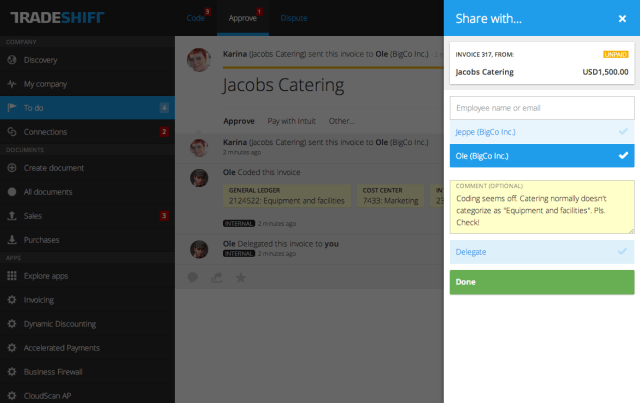The height and width of the screenshot is (403, 640).
Task: Click the Connections link icon
Action: point(12,131)
